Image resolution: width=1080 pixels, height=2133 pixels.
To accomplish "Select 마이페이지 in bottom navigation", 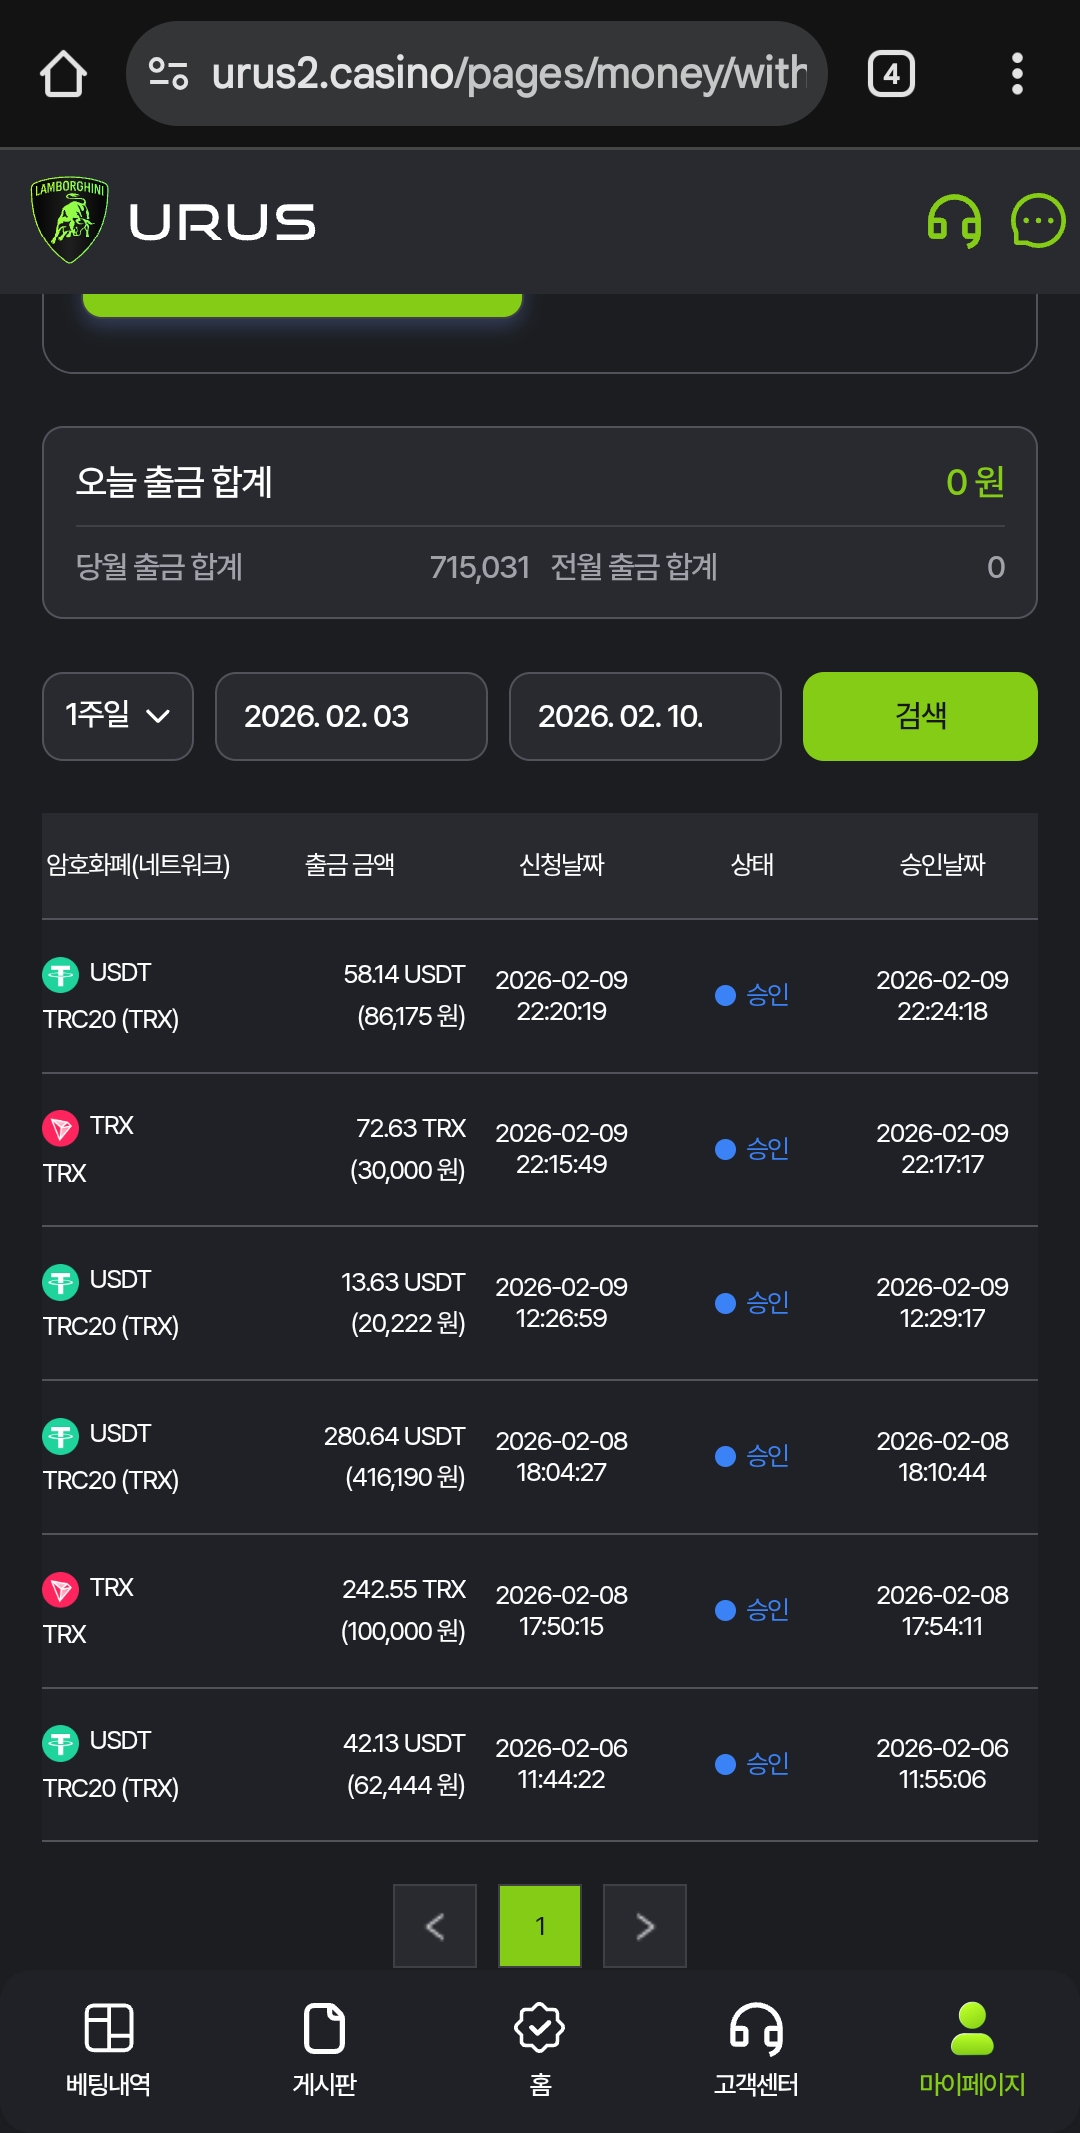I will point(972,2049).
